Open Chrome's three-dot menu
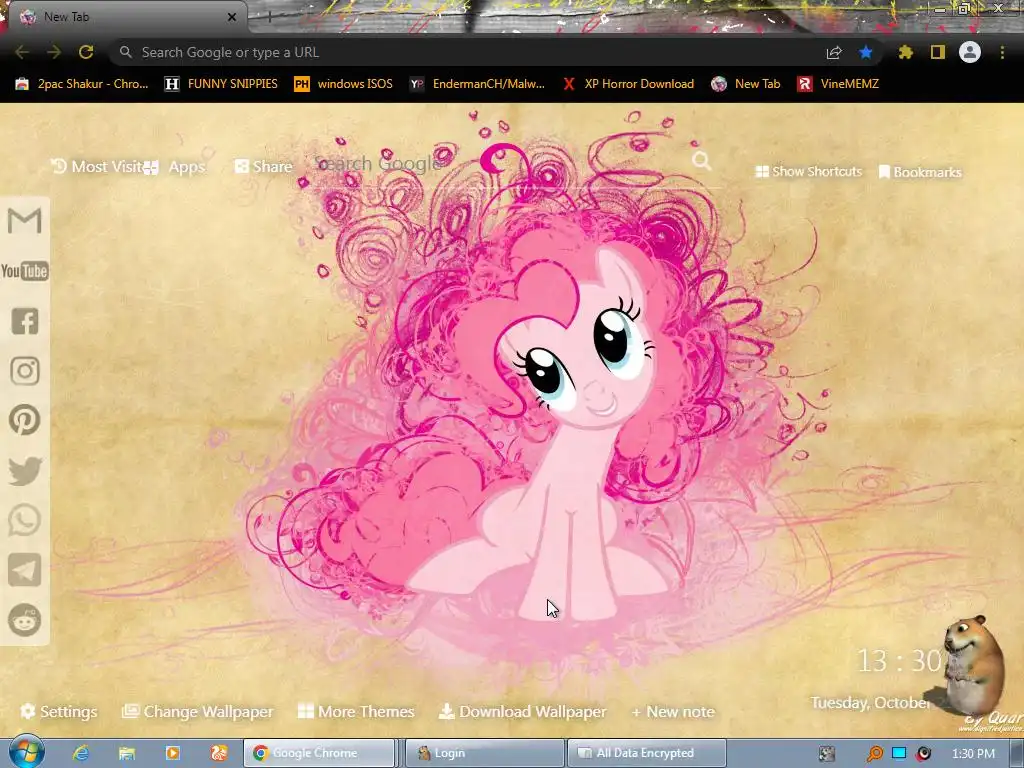This screenshot has width=1024, height=768. pos(1002,52)
